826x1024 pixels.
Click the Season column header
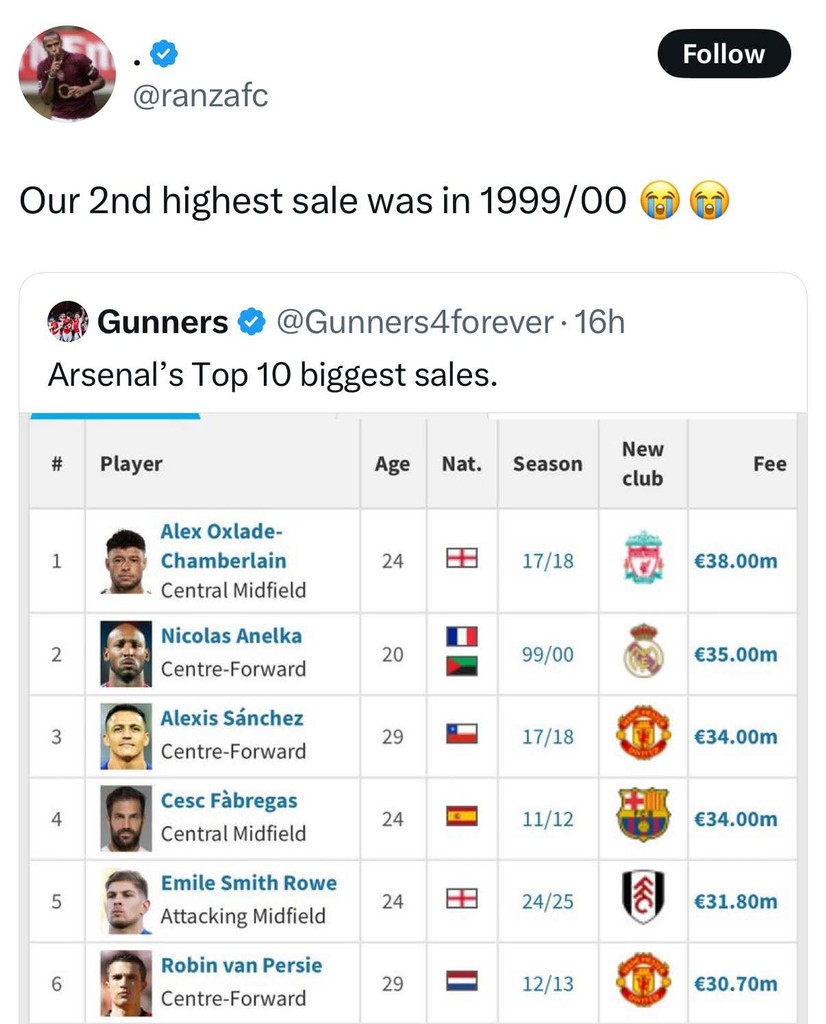(547, 464)
